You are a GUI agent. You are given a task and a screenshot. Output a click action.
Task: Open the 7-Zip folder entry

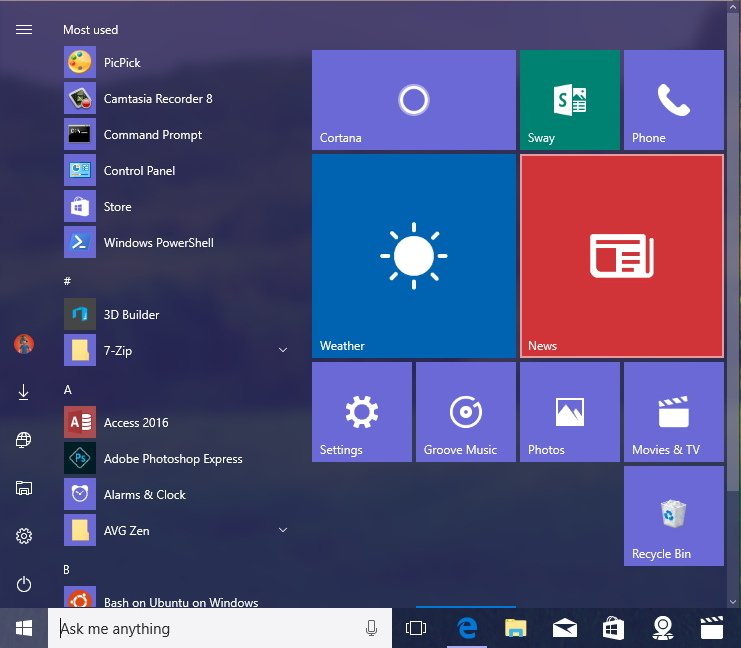177,350
